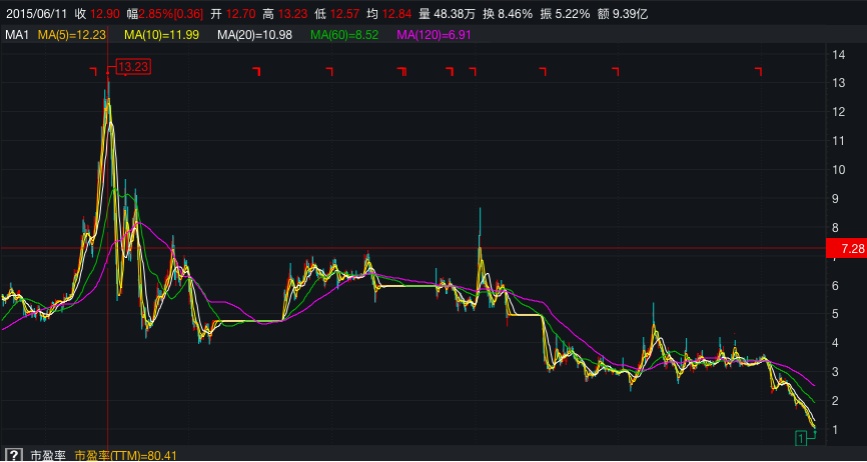Click the white MA(20)=10.98 legend
The width and height of the screenshot is (867, 462).
(x=255, y=35)
